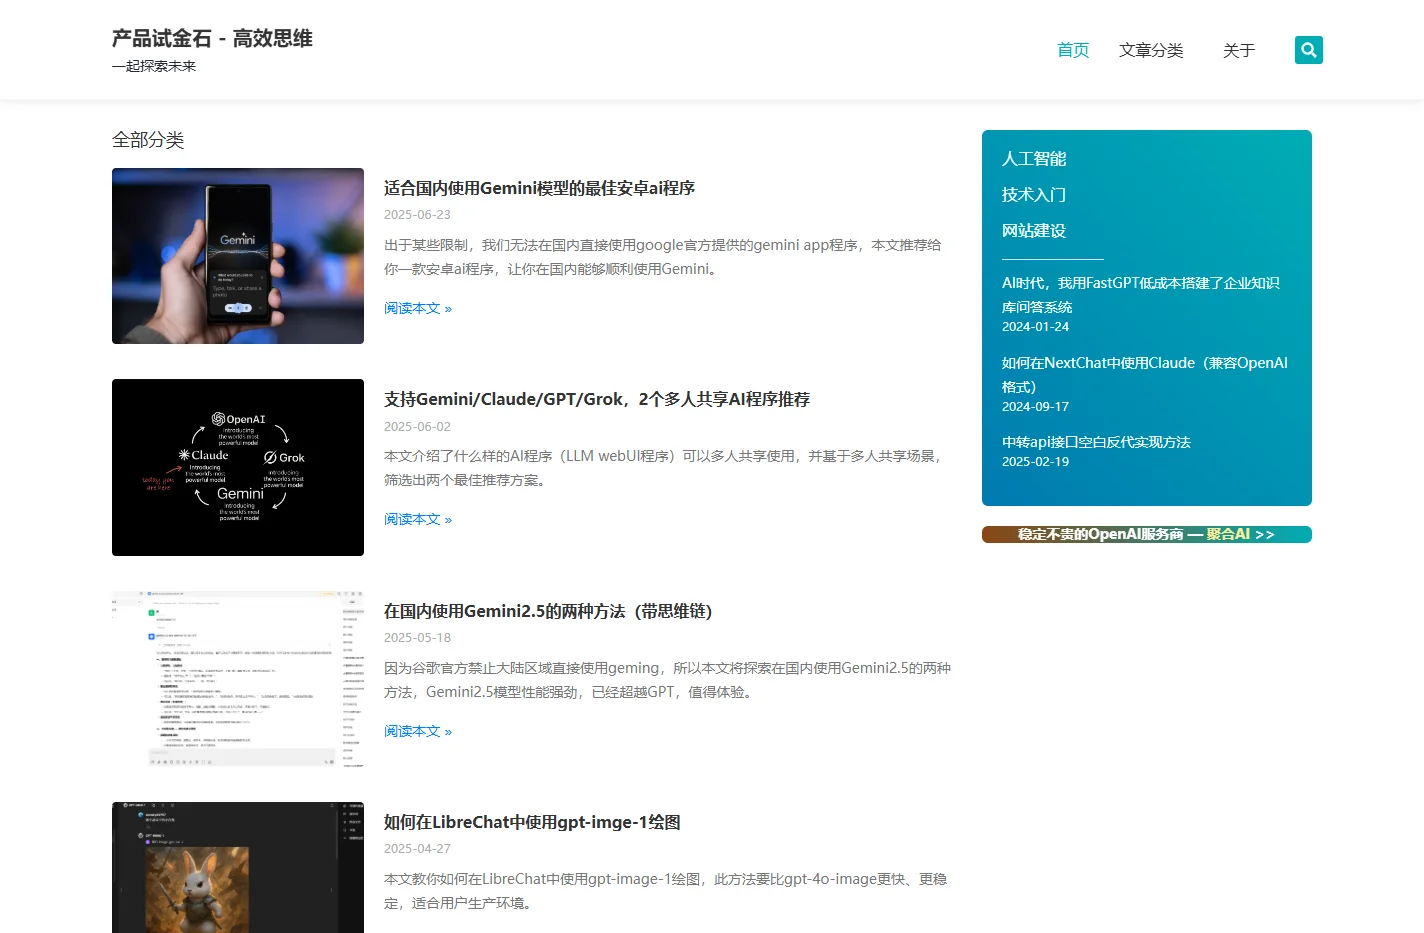Viewport: 1424px width, 933px height.
Task: Click the date 2025-04-27
Action: [x=417, y=848]
